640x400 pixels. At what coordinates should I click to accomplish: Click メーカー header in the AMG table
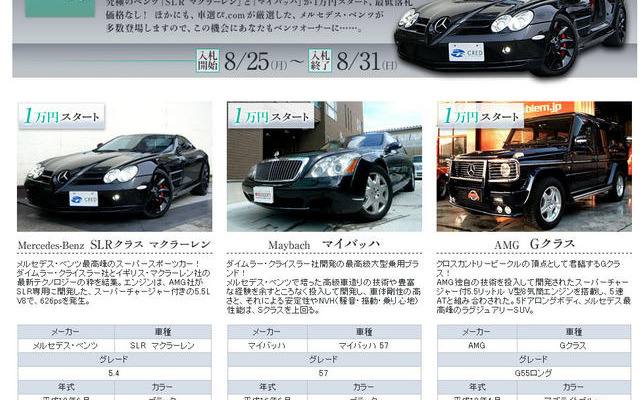pyautogui.click(x=477, y=331)
